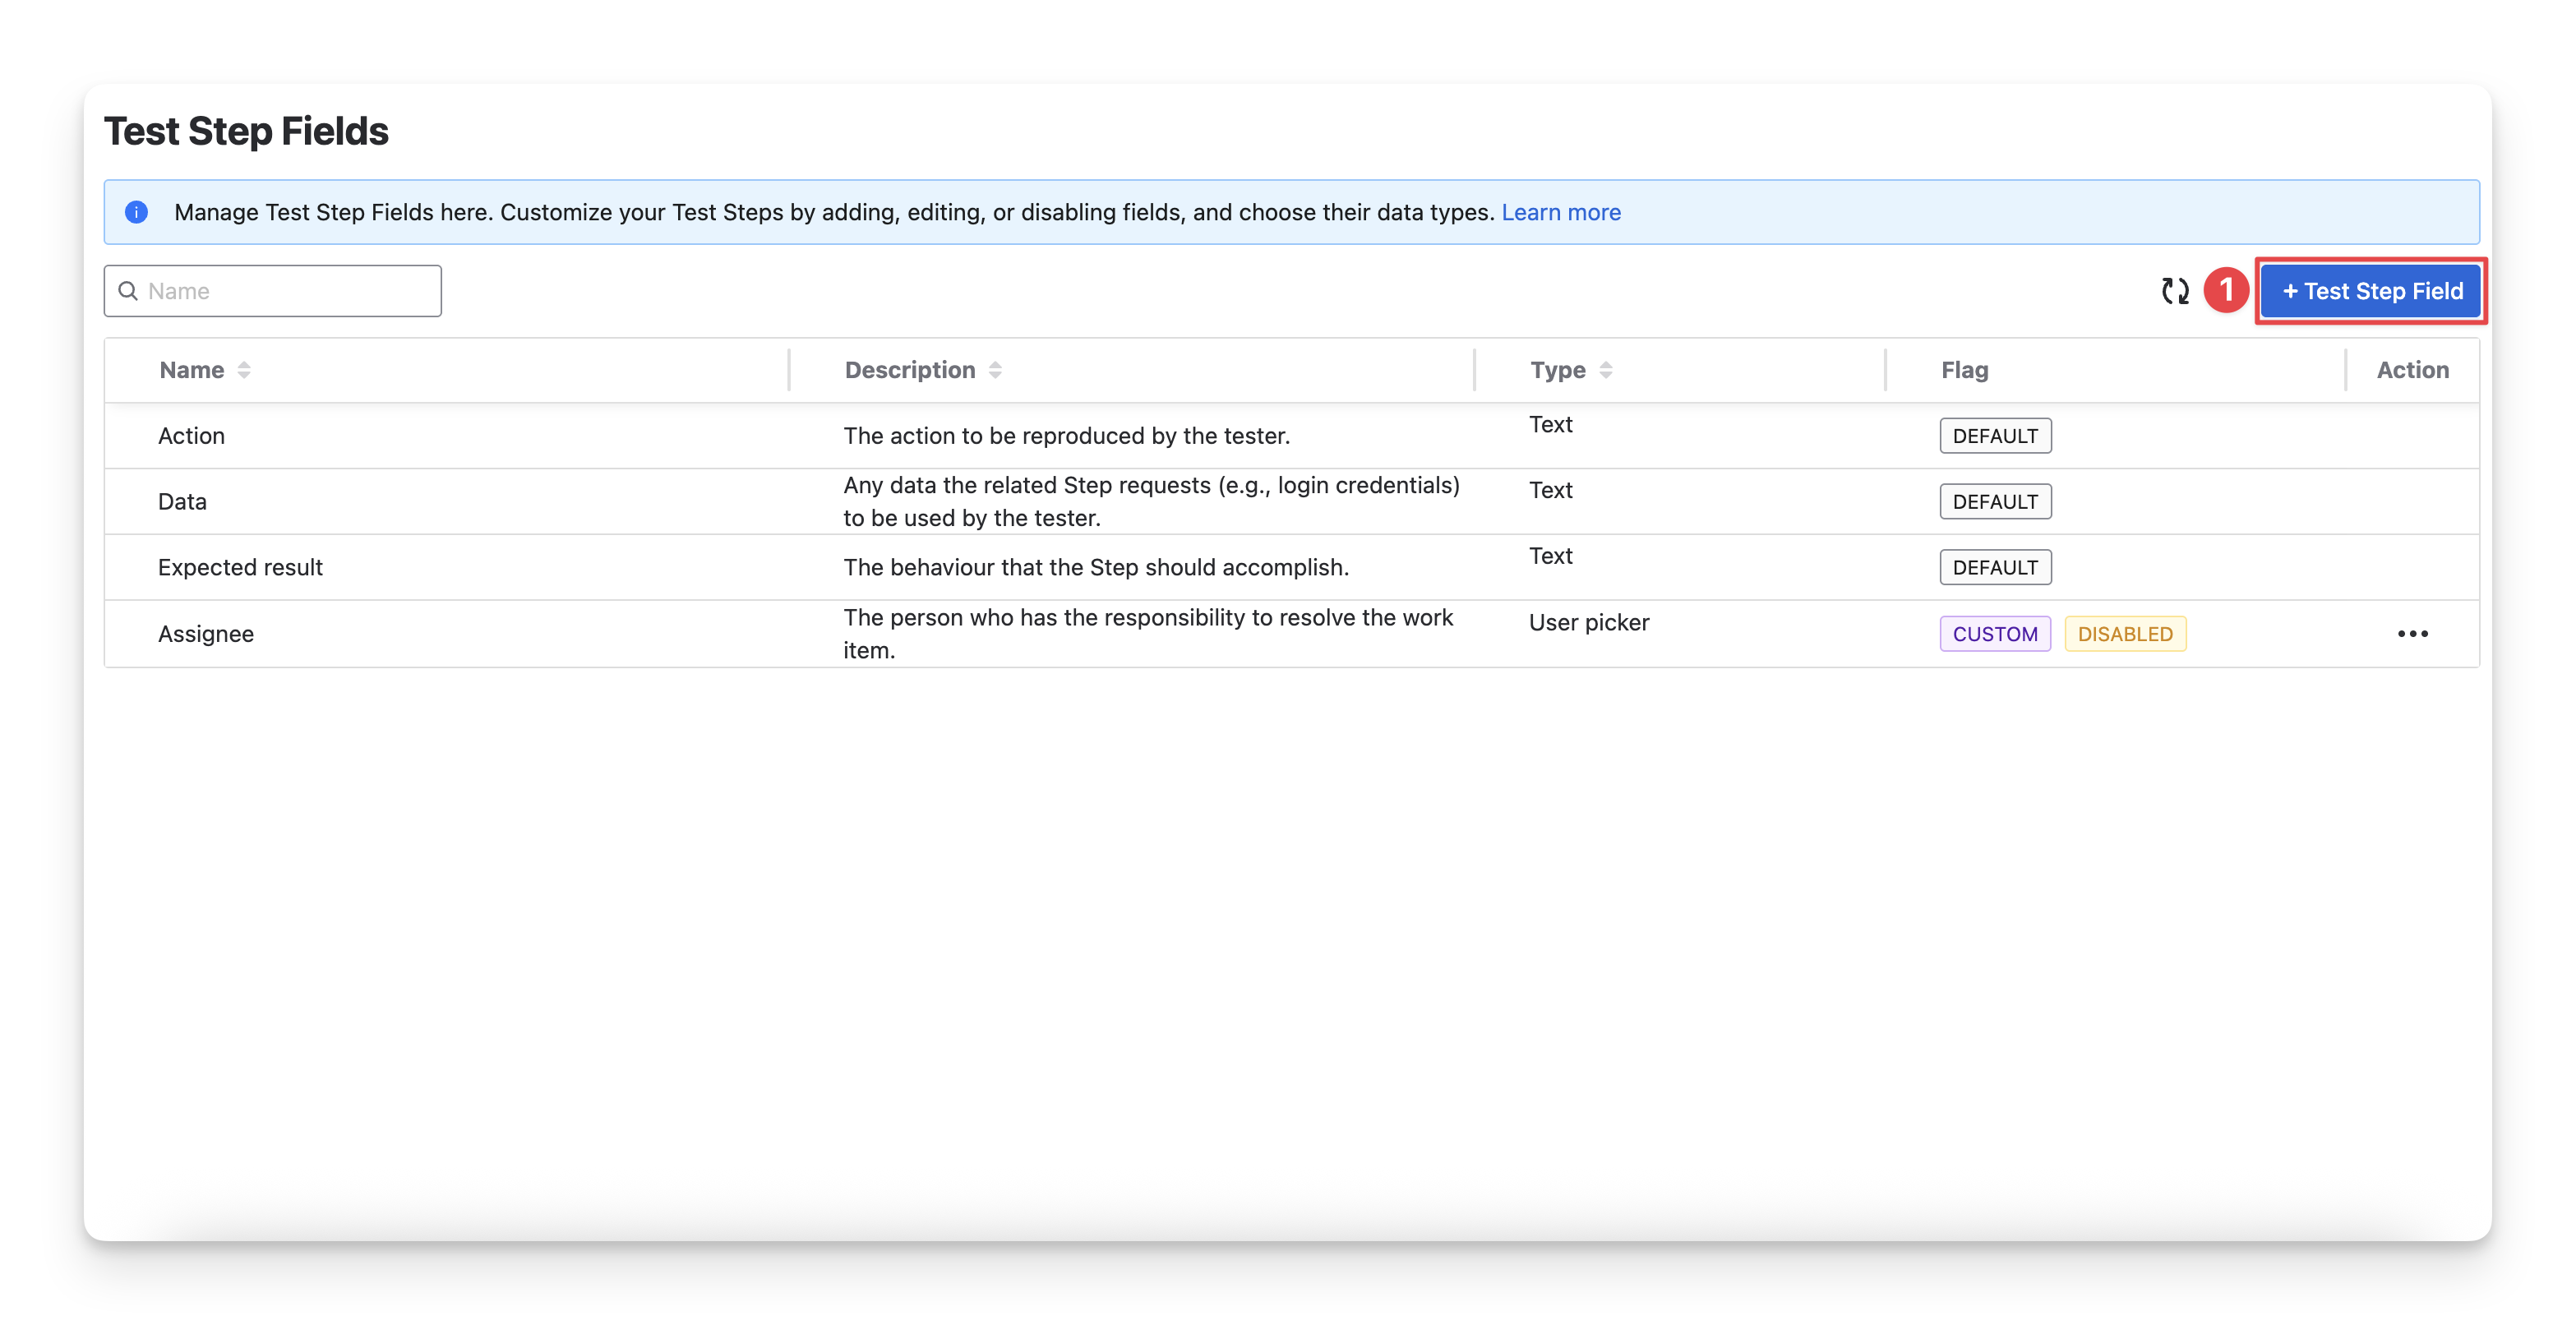Click the Flag column header
2576x1325 pixels.
(x=1965, y=370)
